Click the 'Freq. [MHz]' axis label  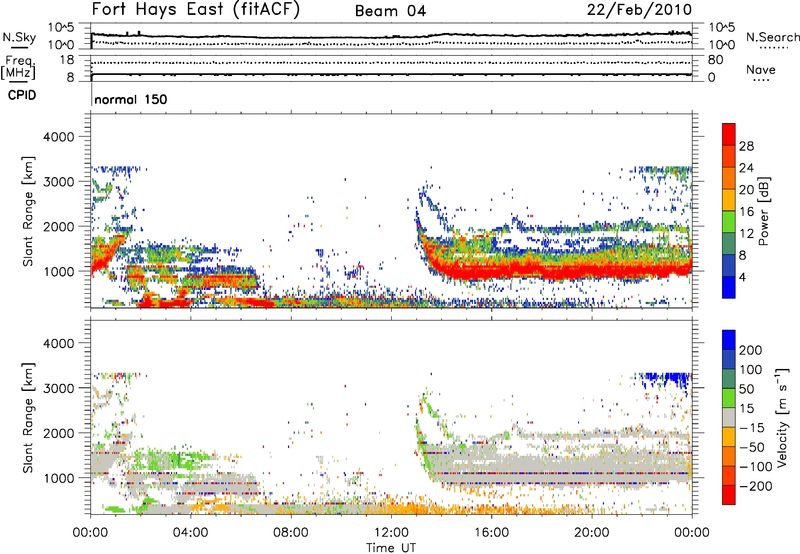coord(18,67)
